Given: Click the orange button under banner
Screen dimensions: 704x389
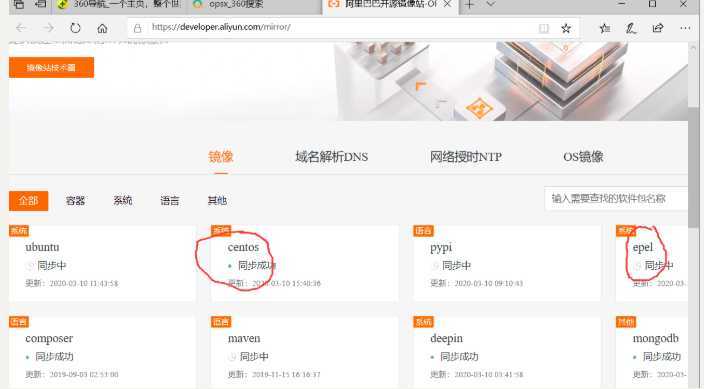Looking at the screenshot, I should (51, 67).
